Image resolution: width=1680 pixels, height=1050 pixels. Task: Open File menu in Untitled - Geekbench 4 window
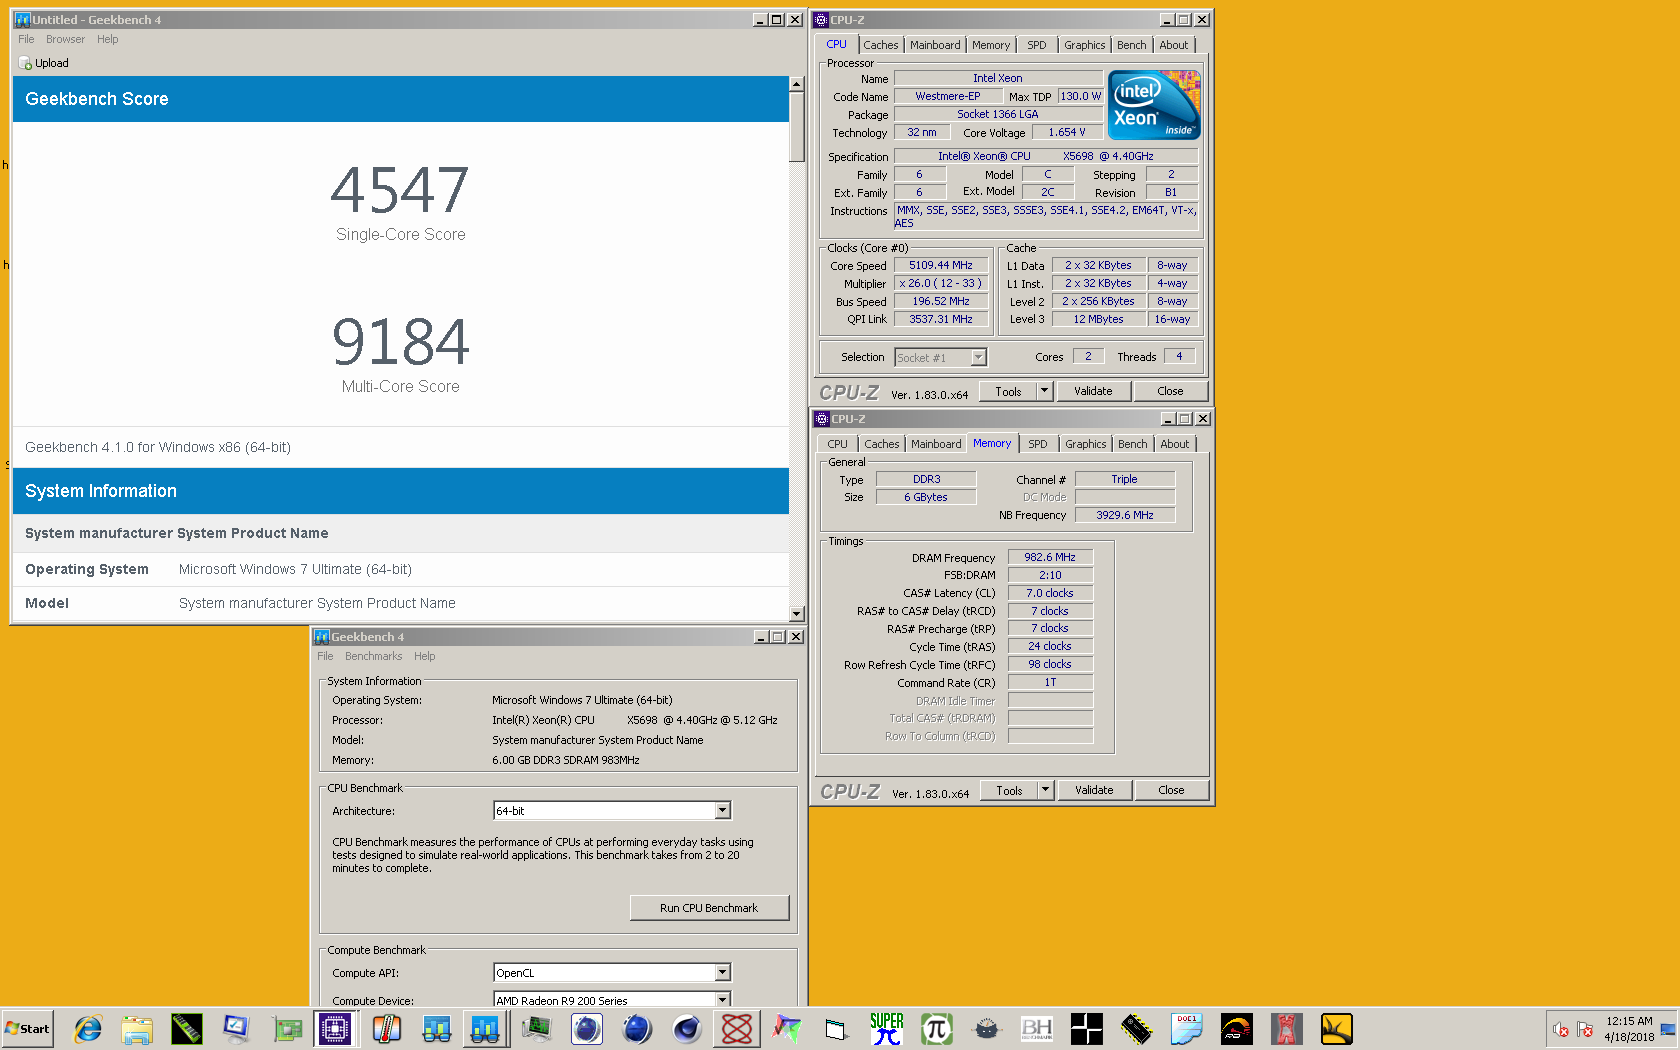click(x=26, y=39)
